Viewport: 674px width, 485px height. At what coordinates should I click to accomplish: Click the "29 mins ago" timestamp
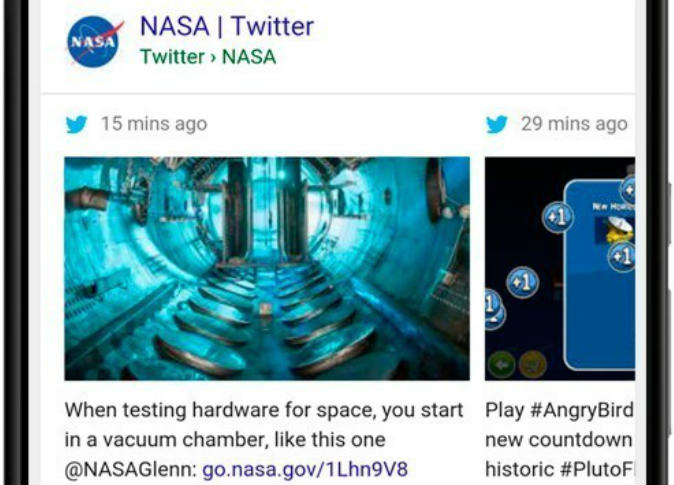tap(574, 124)
